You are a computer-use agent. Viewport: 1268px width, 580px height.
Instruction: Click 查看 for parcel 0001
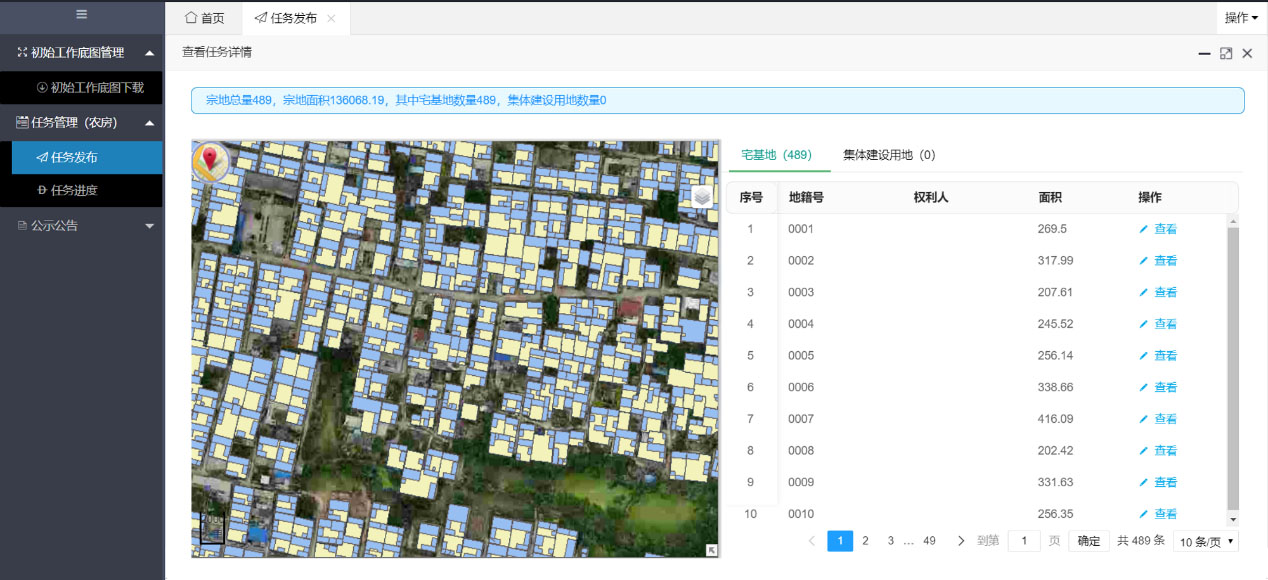tap(1158, 229)
